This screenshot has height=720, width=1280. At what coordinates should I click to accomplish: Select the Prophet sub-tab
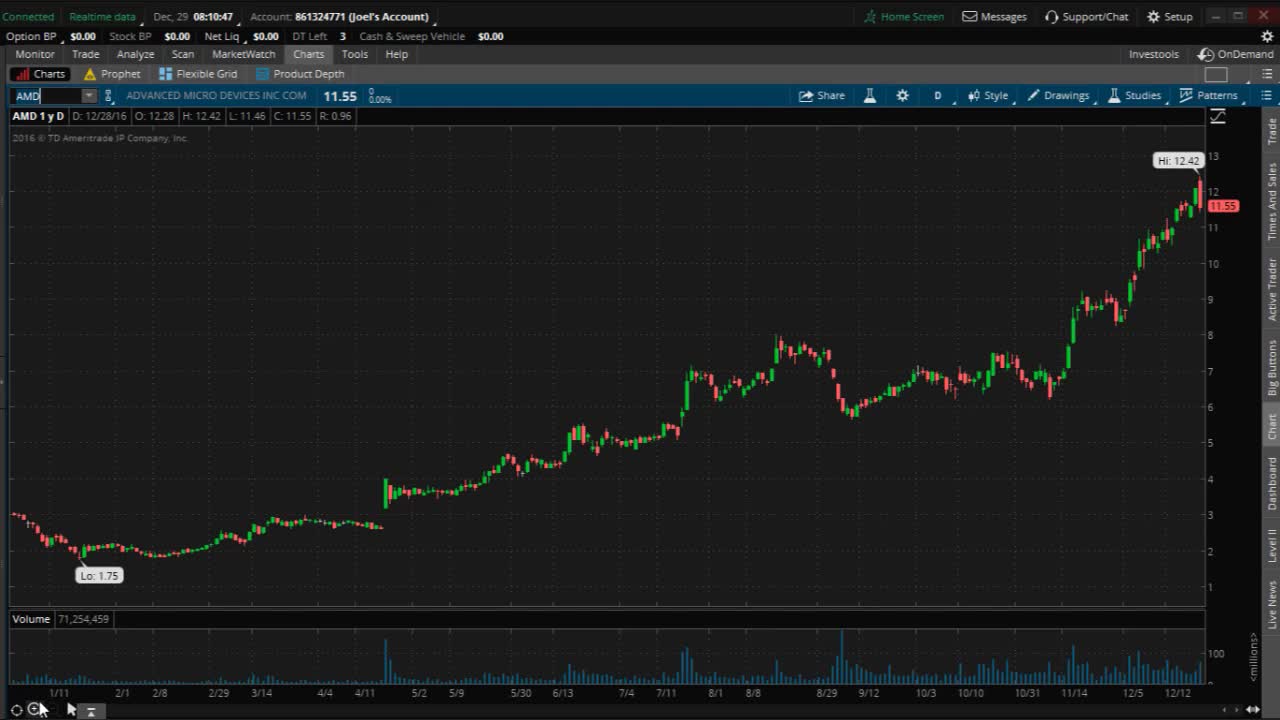pyautogui.click(x=112, y=74)
